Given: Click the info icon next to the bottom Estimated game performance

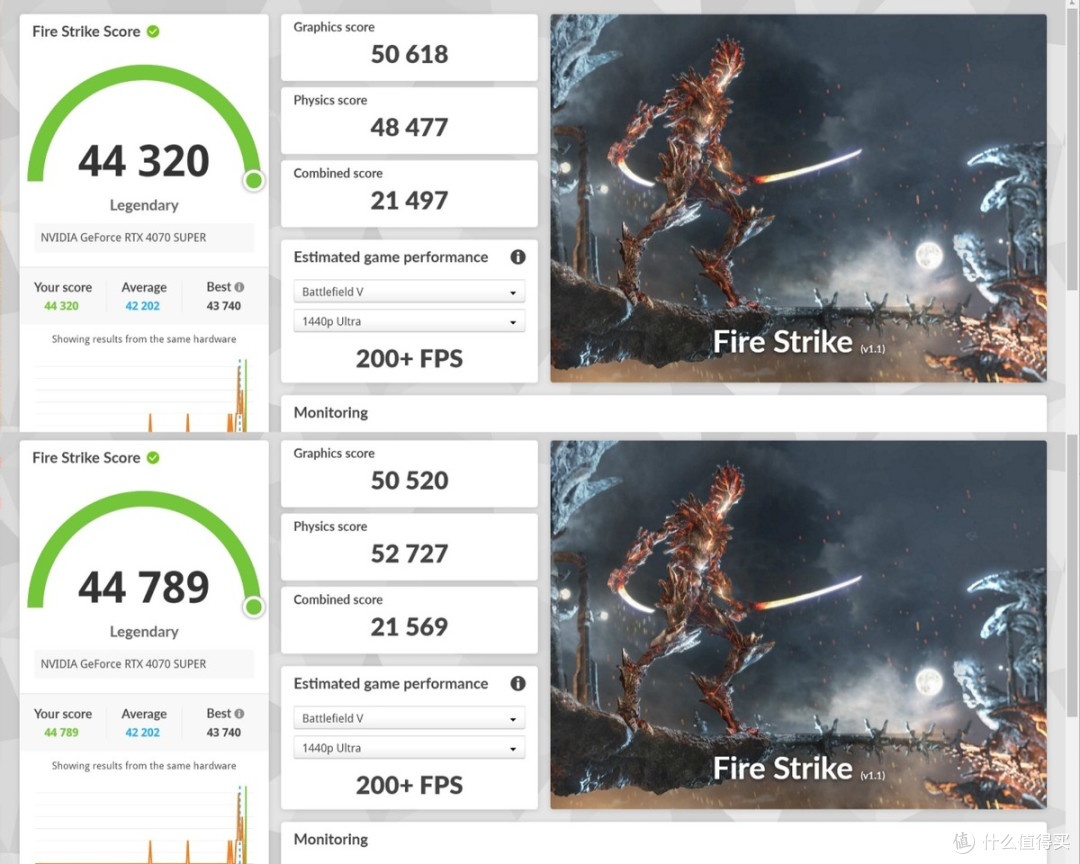Looking at the screenshot, I should (518, 683).
